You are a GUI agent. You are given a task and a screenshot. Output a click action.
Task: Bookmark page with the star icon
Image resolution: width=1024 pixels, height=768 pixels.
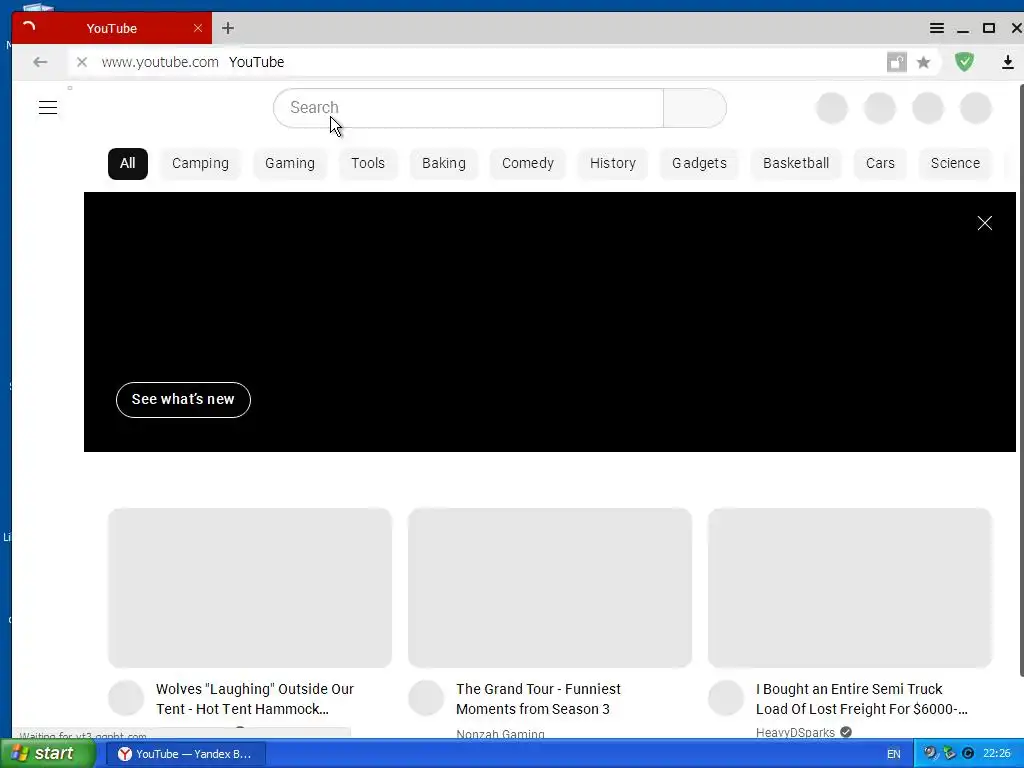pyautogui.click(x=923, y=62)
